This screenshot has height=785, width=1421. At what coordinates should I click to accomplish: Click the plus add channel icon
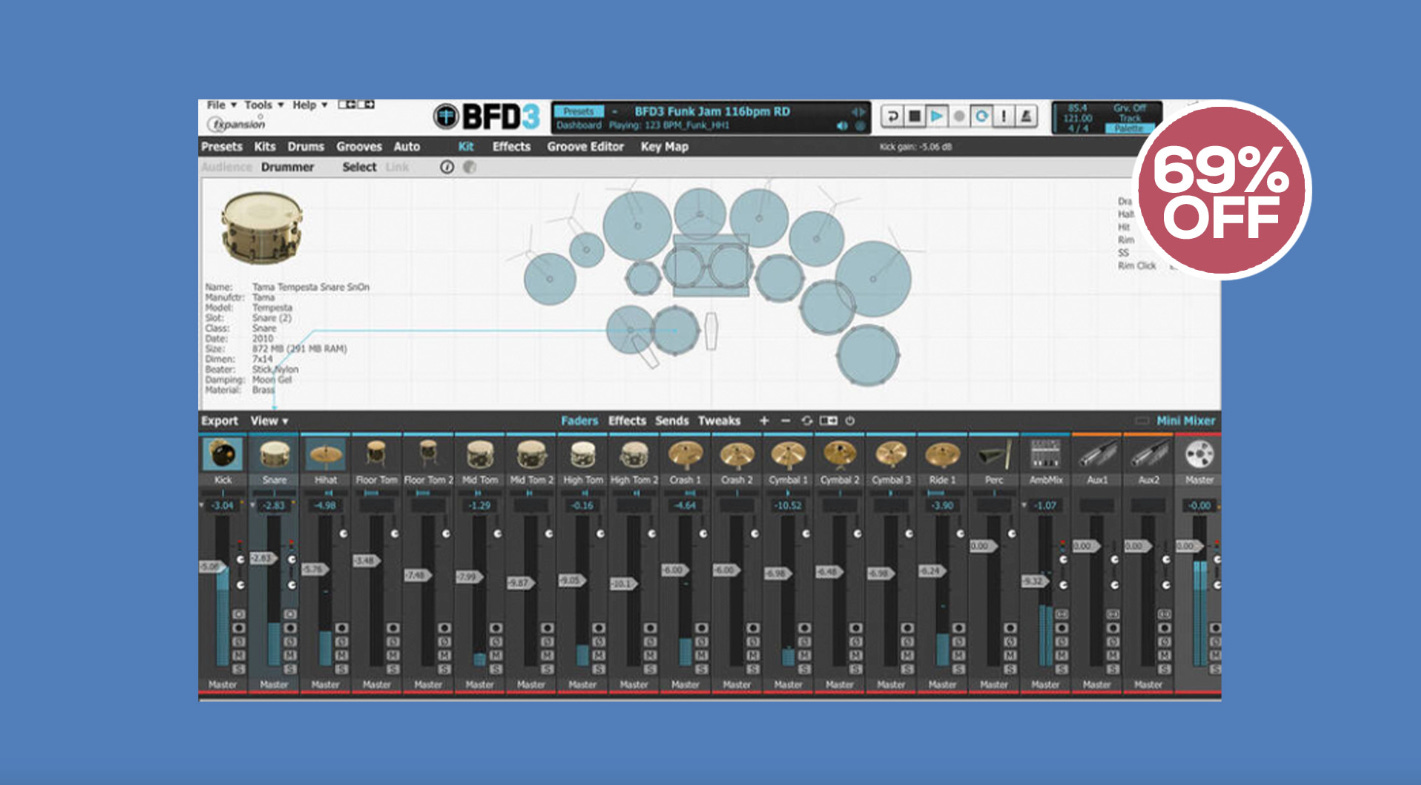click(x=764, y=421)
